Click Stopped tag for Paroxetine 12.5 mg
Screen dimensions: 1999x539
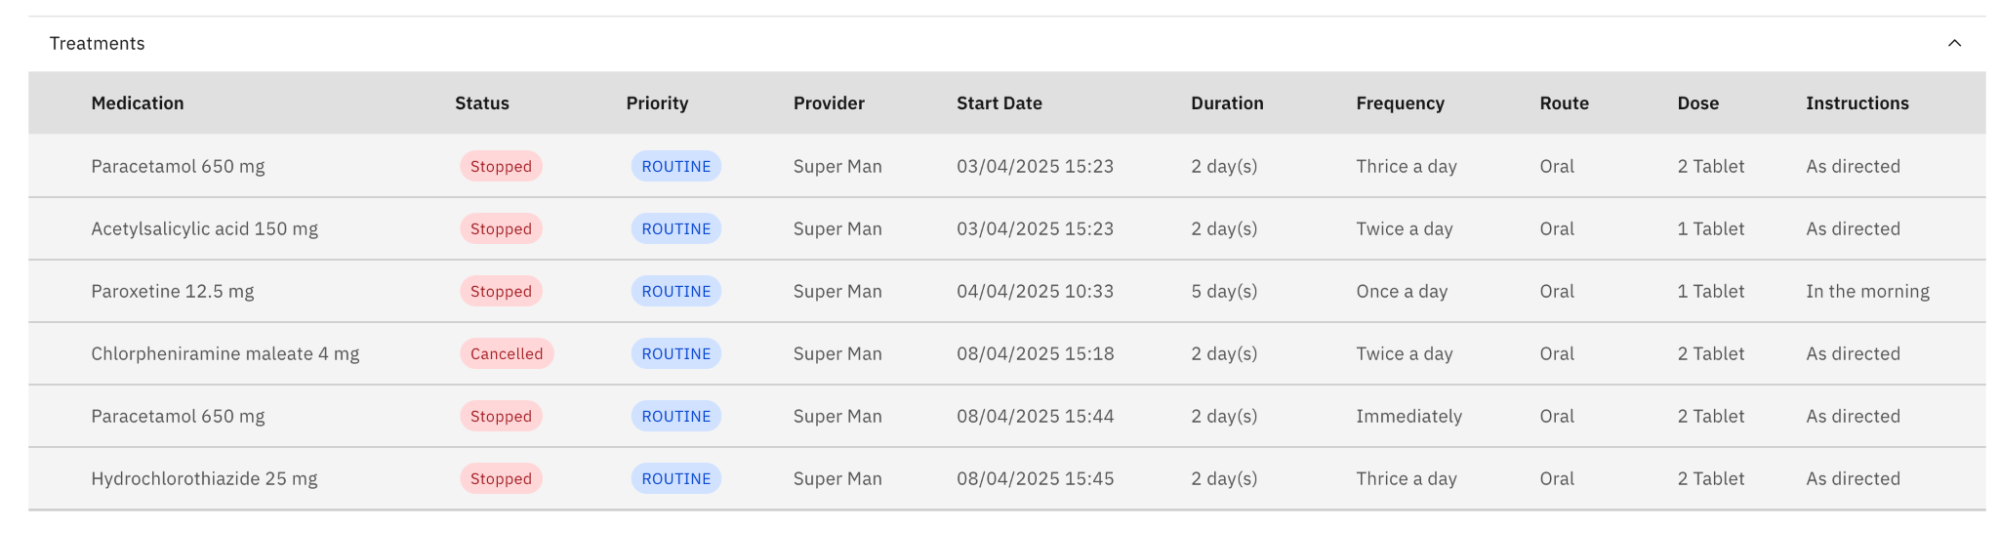tap(500, 292)
